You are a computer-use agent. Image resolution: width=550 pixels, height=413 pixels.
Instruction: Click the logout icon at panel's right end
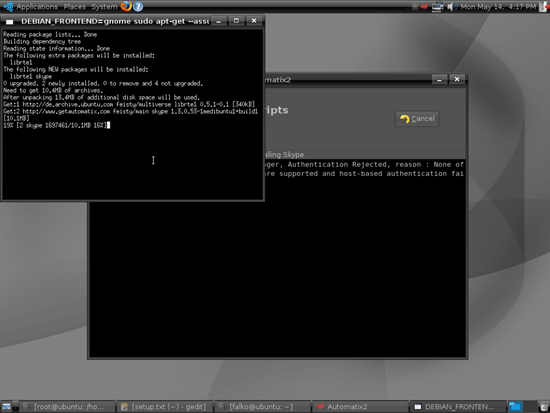(x=543, y=6)
